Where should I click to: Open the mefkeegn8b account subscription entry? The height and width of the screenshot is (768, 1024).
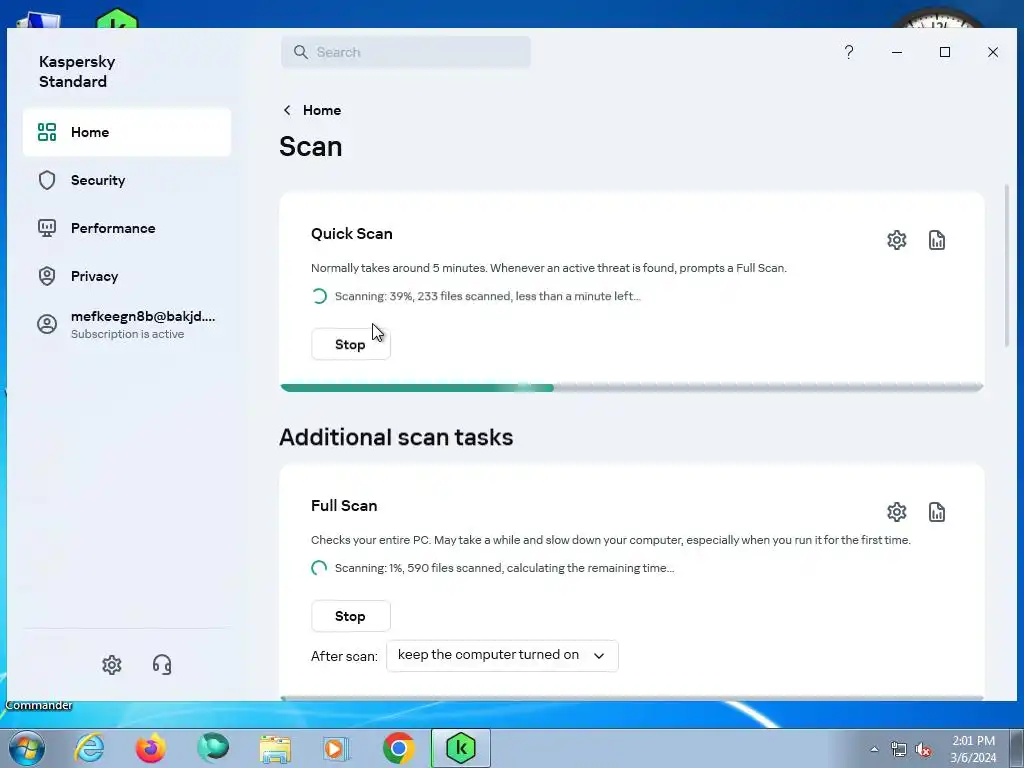[x=127, y=325]
